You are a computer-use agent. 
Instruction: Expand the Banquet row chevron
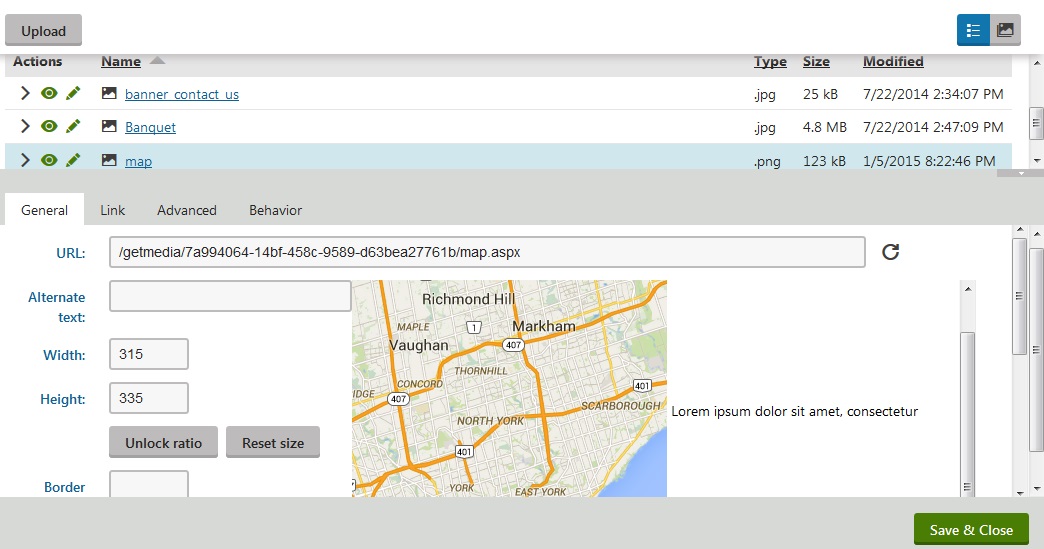[25, 127]
